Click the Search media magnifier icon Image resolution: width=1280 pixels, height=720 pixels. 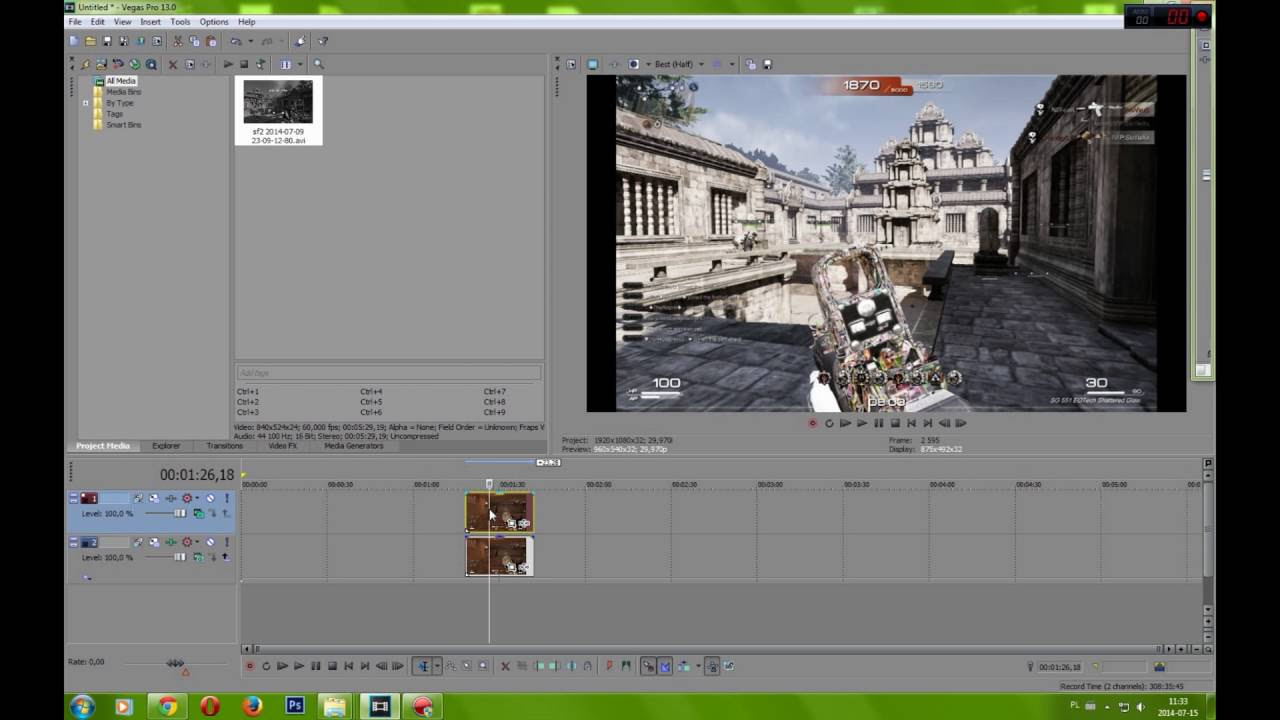pos(318,64)
